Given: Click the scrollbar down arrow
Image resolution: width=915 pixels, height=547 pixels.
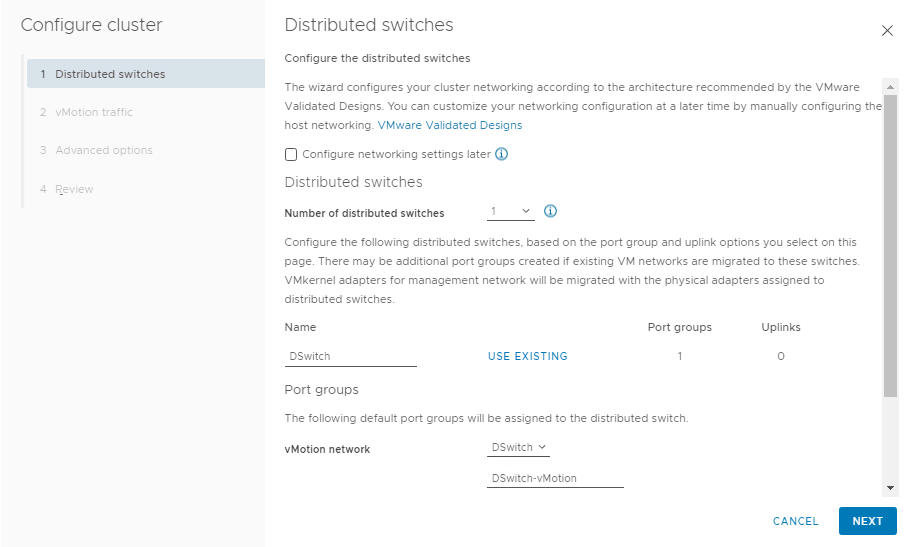Looking at the screenshot, I should tap(890, 488).
